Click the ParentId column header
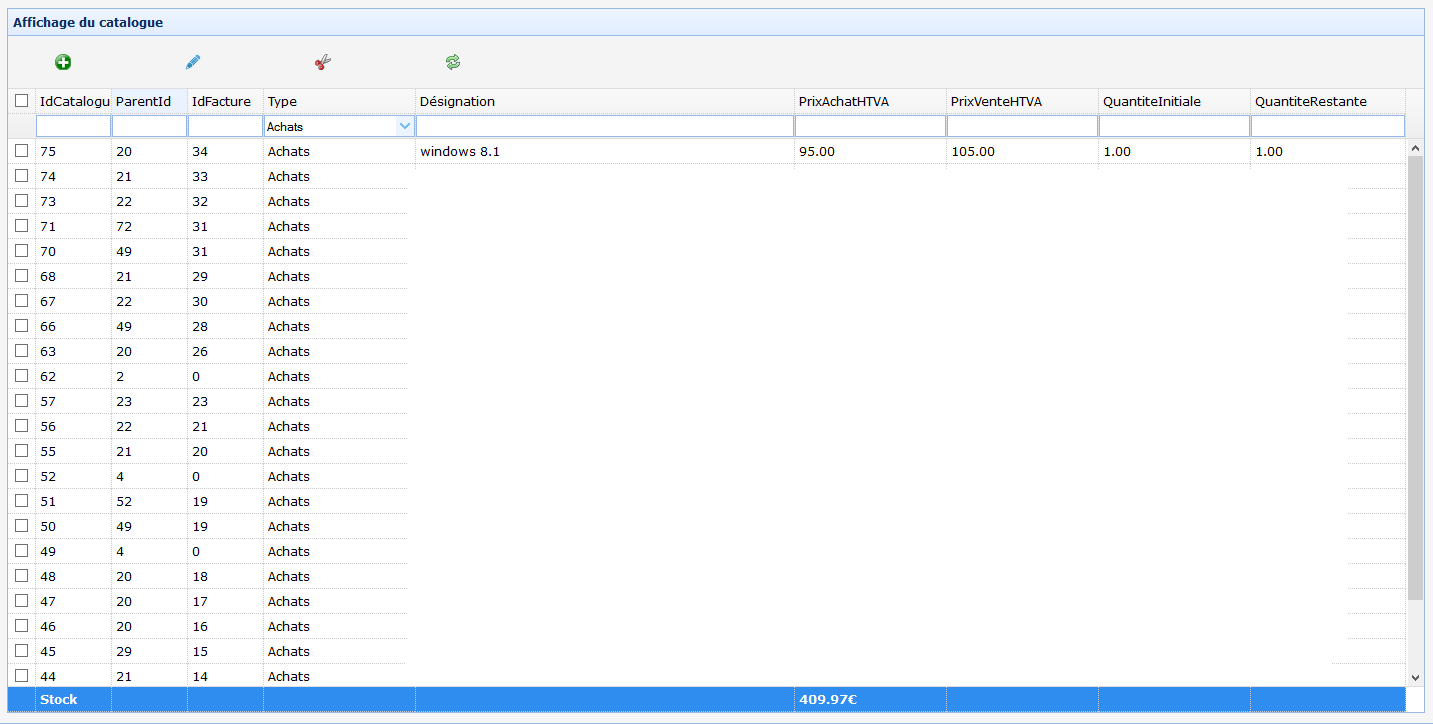 (149, 101)
